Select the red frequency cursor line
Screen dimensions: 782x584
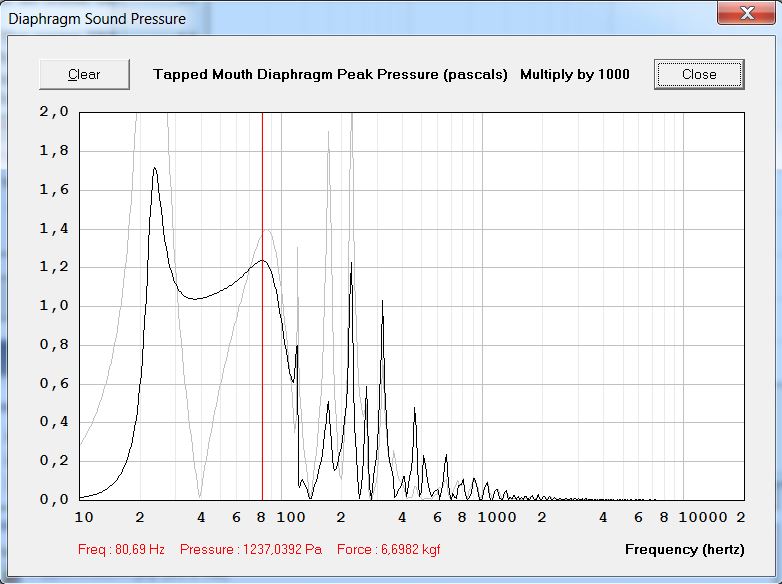262,306
